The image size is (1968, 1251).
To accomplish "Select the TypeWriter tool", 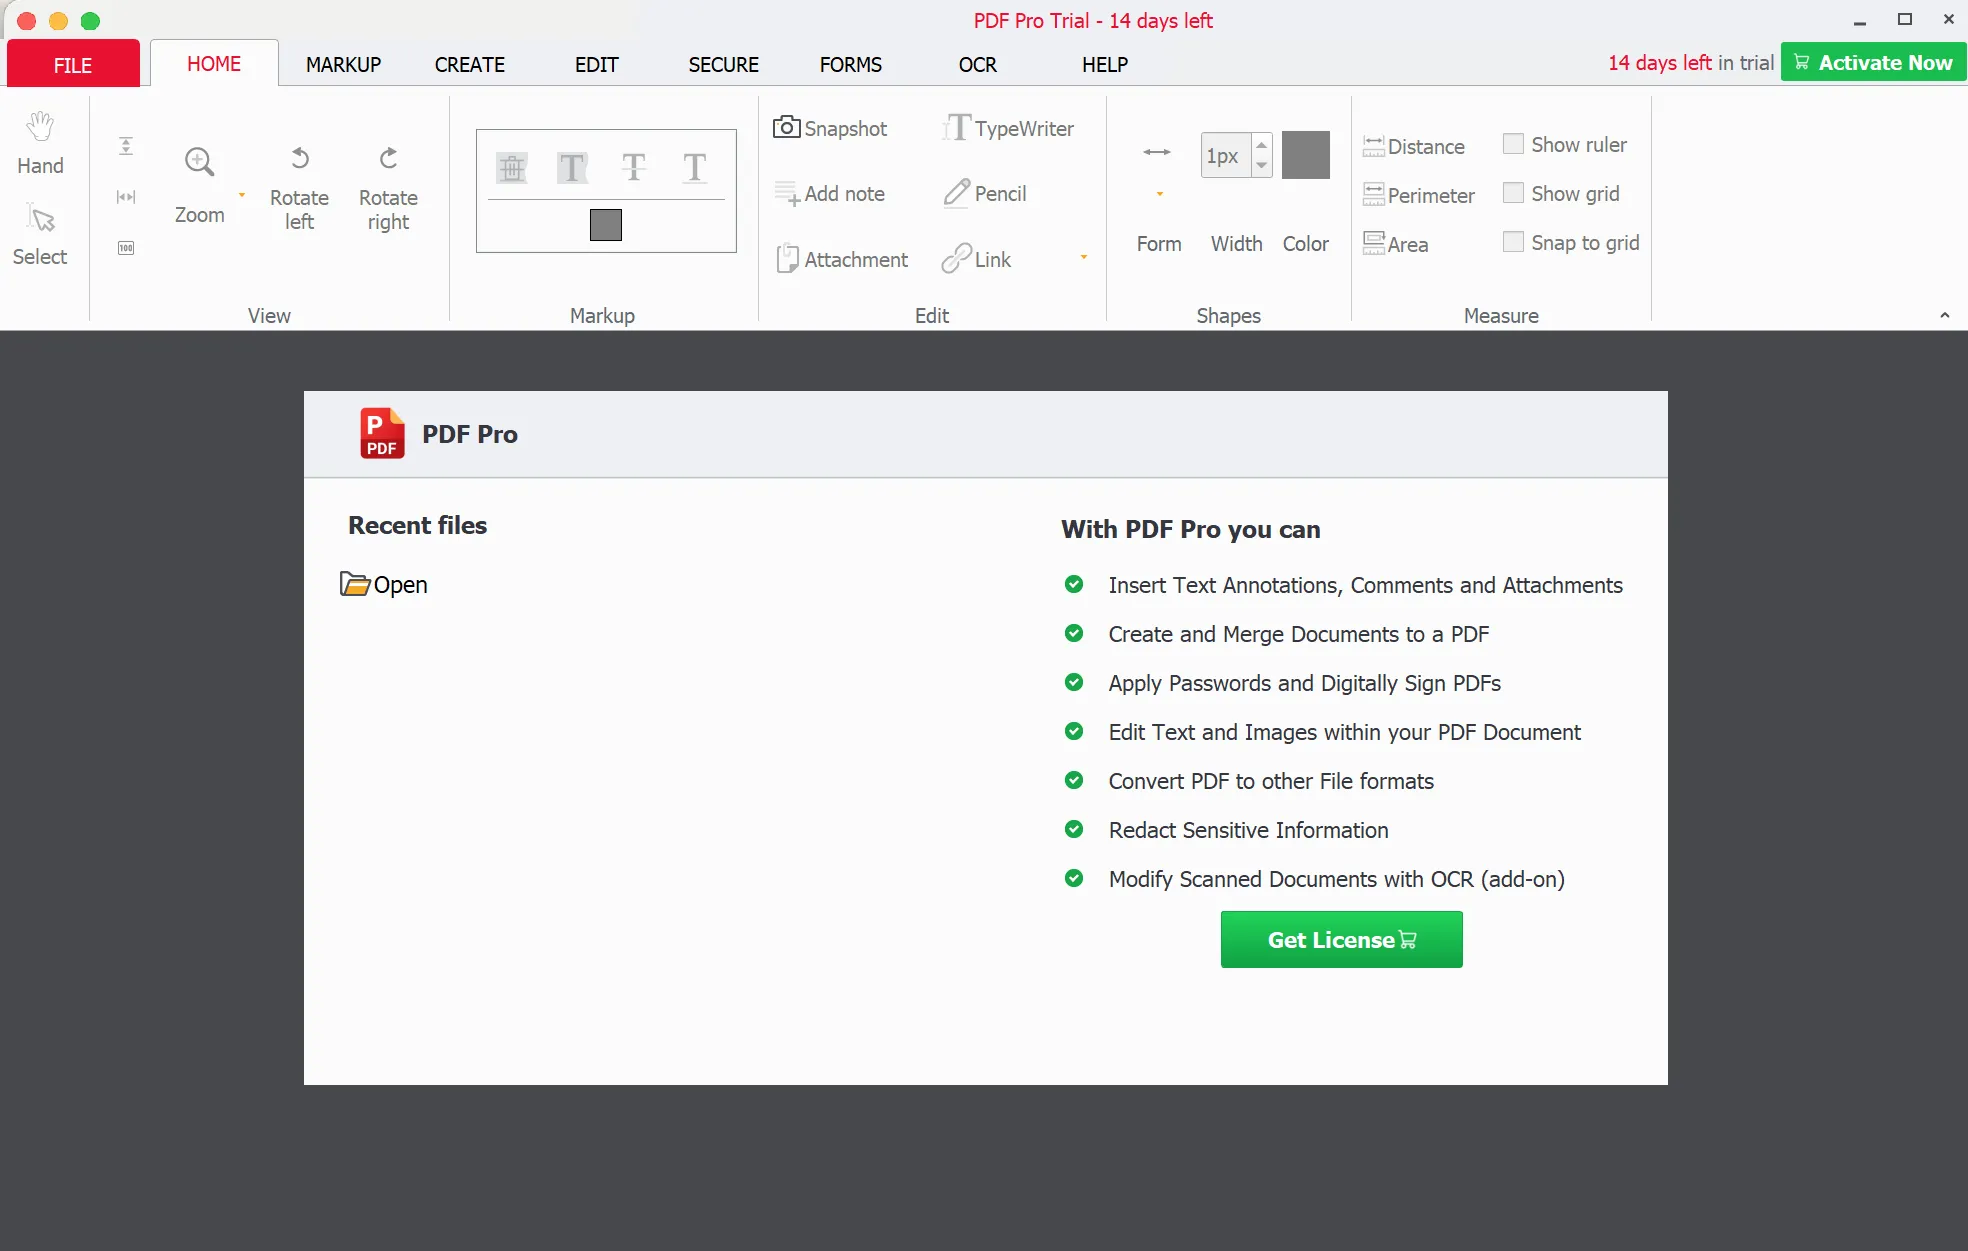I will point(1008,128).
